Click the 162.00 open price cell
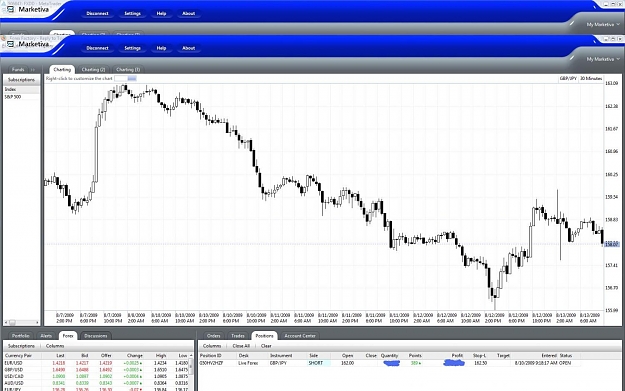Image resolution: width=625 pixels, height=391 pixels. [348, 363]
